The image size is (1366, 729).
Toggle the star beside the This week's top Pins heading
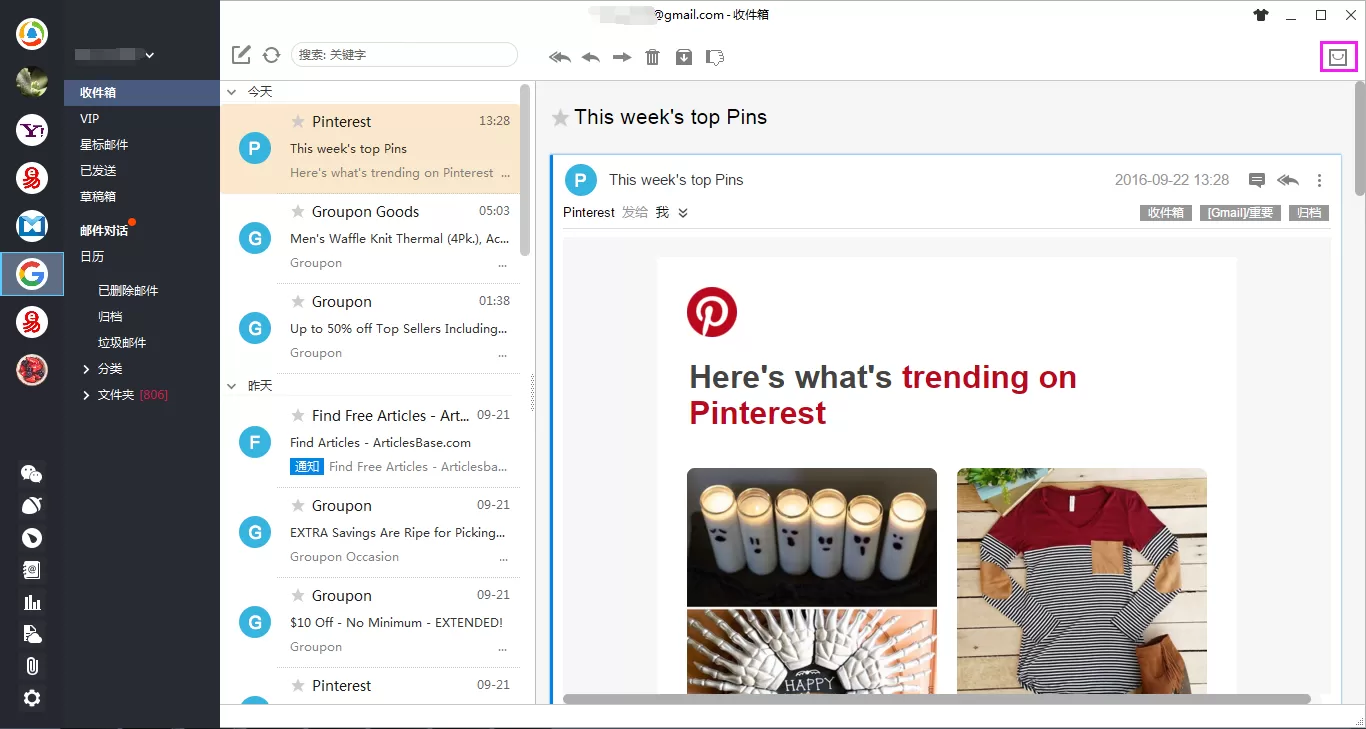tap(561, 118)
